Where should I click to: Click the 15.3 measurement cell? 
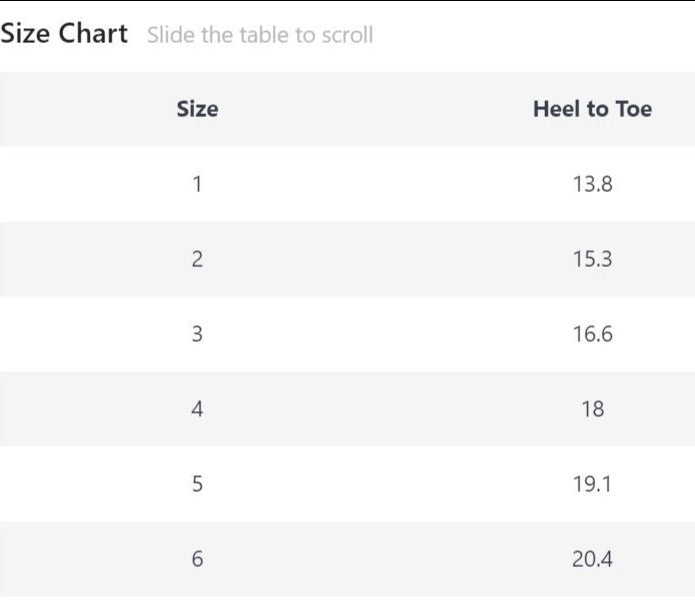(x=592, y=259)
